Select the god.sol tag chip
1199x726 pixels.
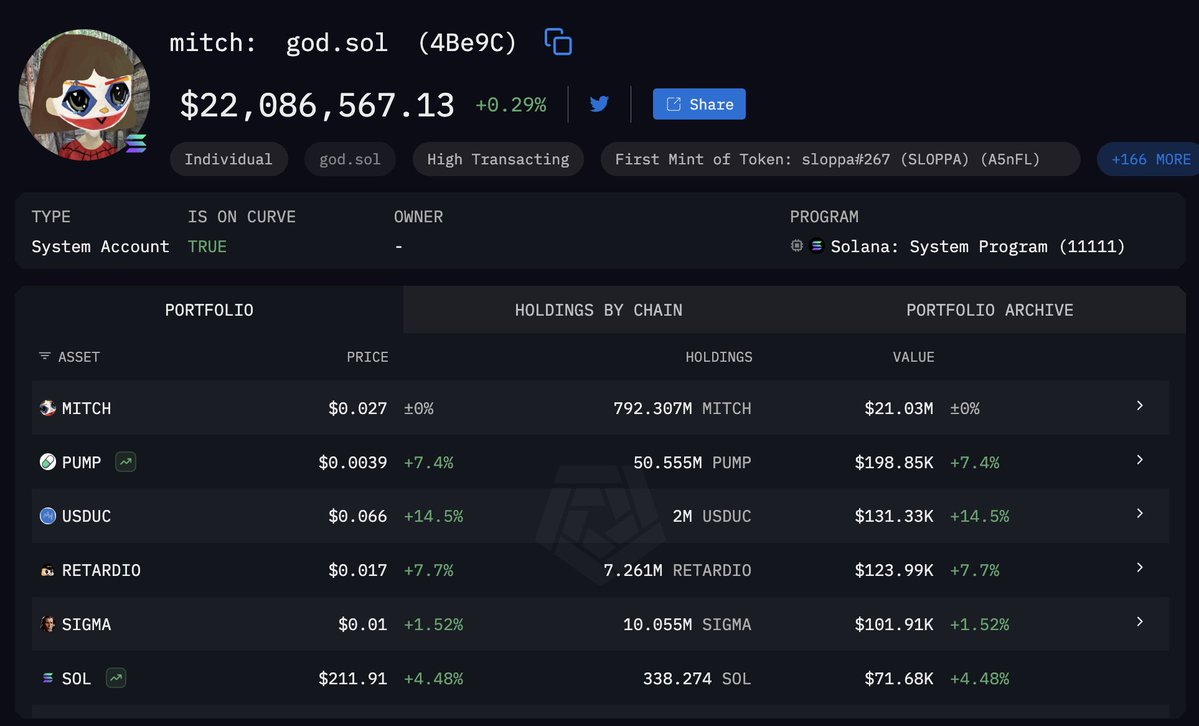(349, 159)
